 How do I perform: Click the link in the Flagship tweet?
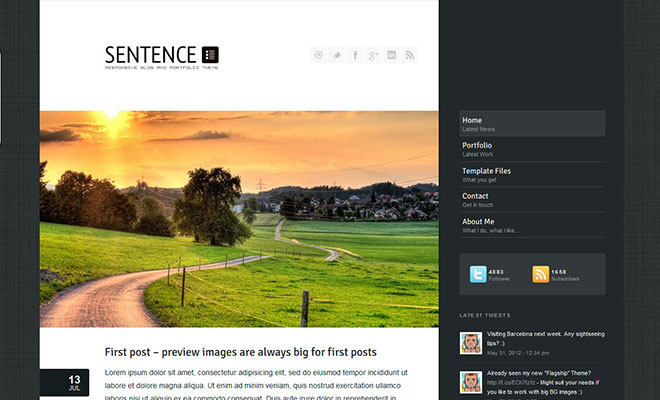point(511,383)
